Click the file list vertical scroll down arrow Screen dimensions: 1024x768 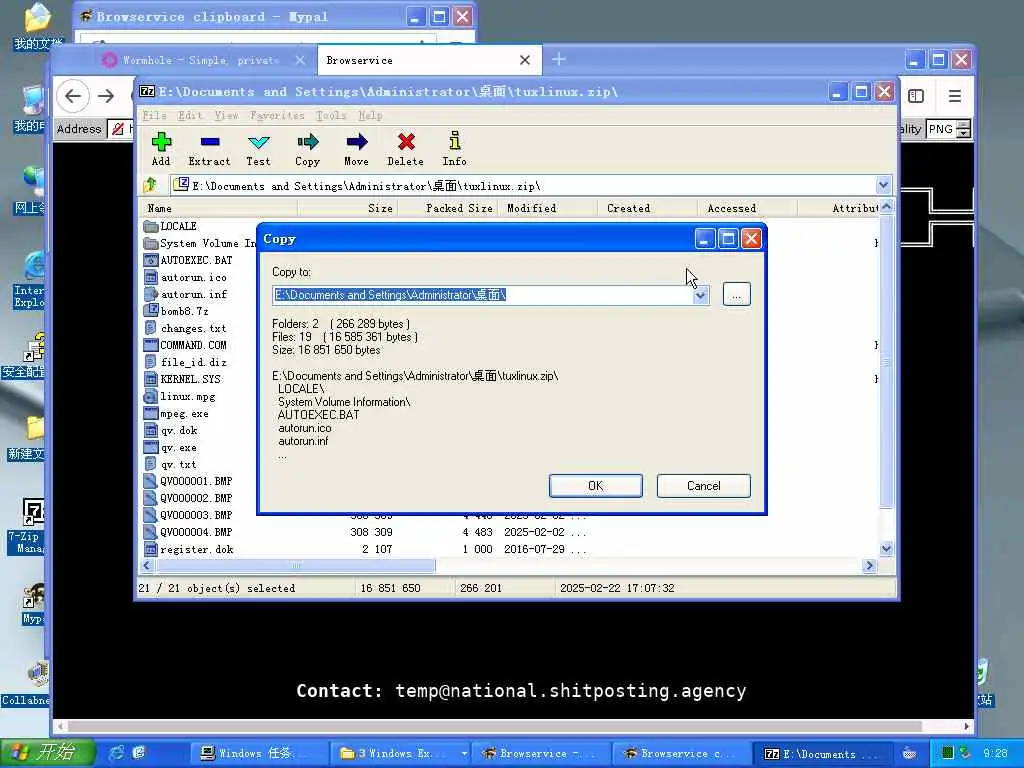(x=886, y=549)
